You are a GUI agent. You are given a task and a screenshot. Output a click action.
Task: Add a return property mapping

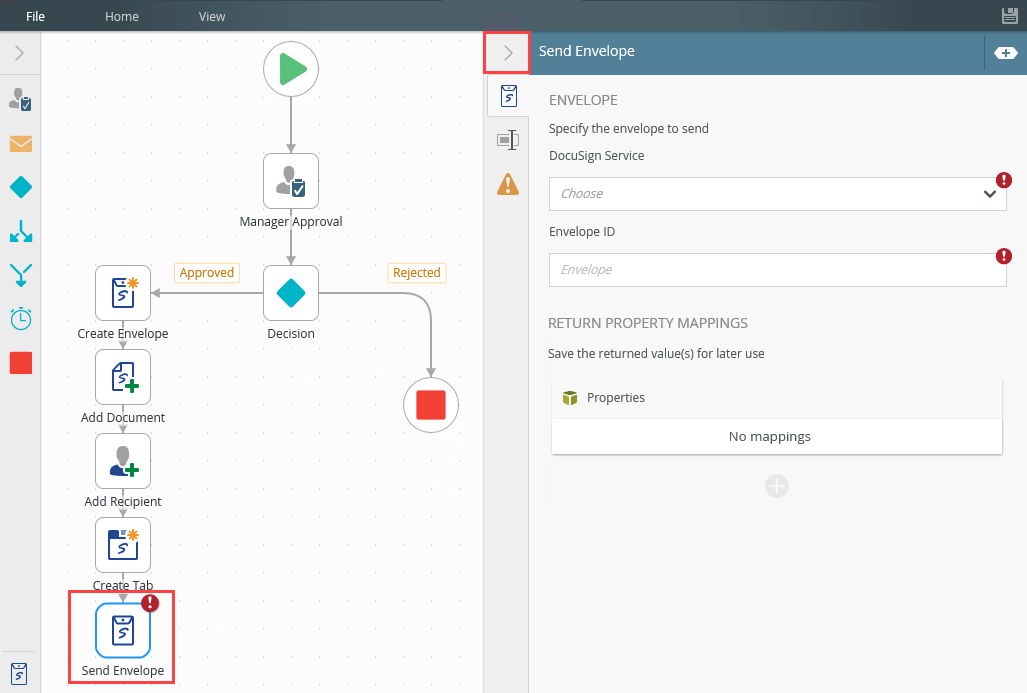point(777,486)
